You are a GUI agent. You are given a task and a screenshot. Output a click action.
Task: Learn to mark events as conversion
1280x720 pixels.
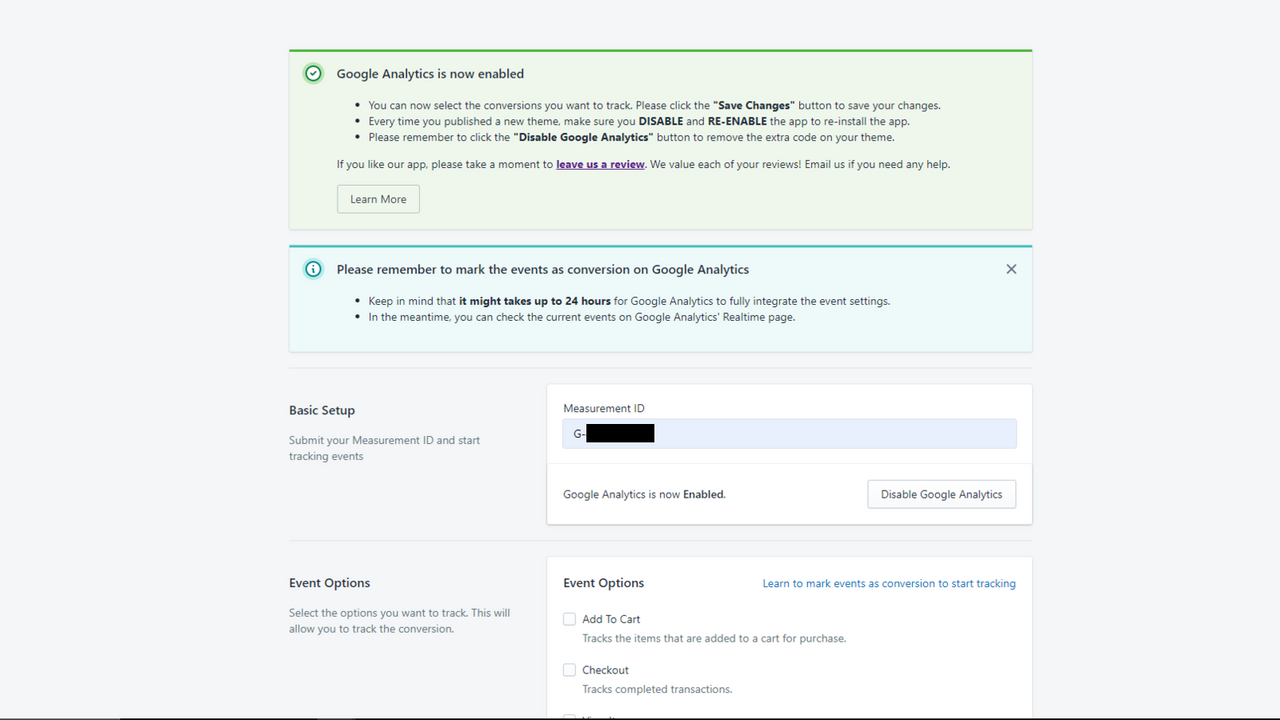888,583
